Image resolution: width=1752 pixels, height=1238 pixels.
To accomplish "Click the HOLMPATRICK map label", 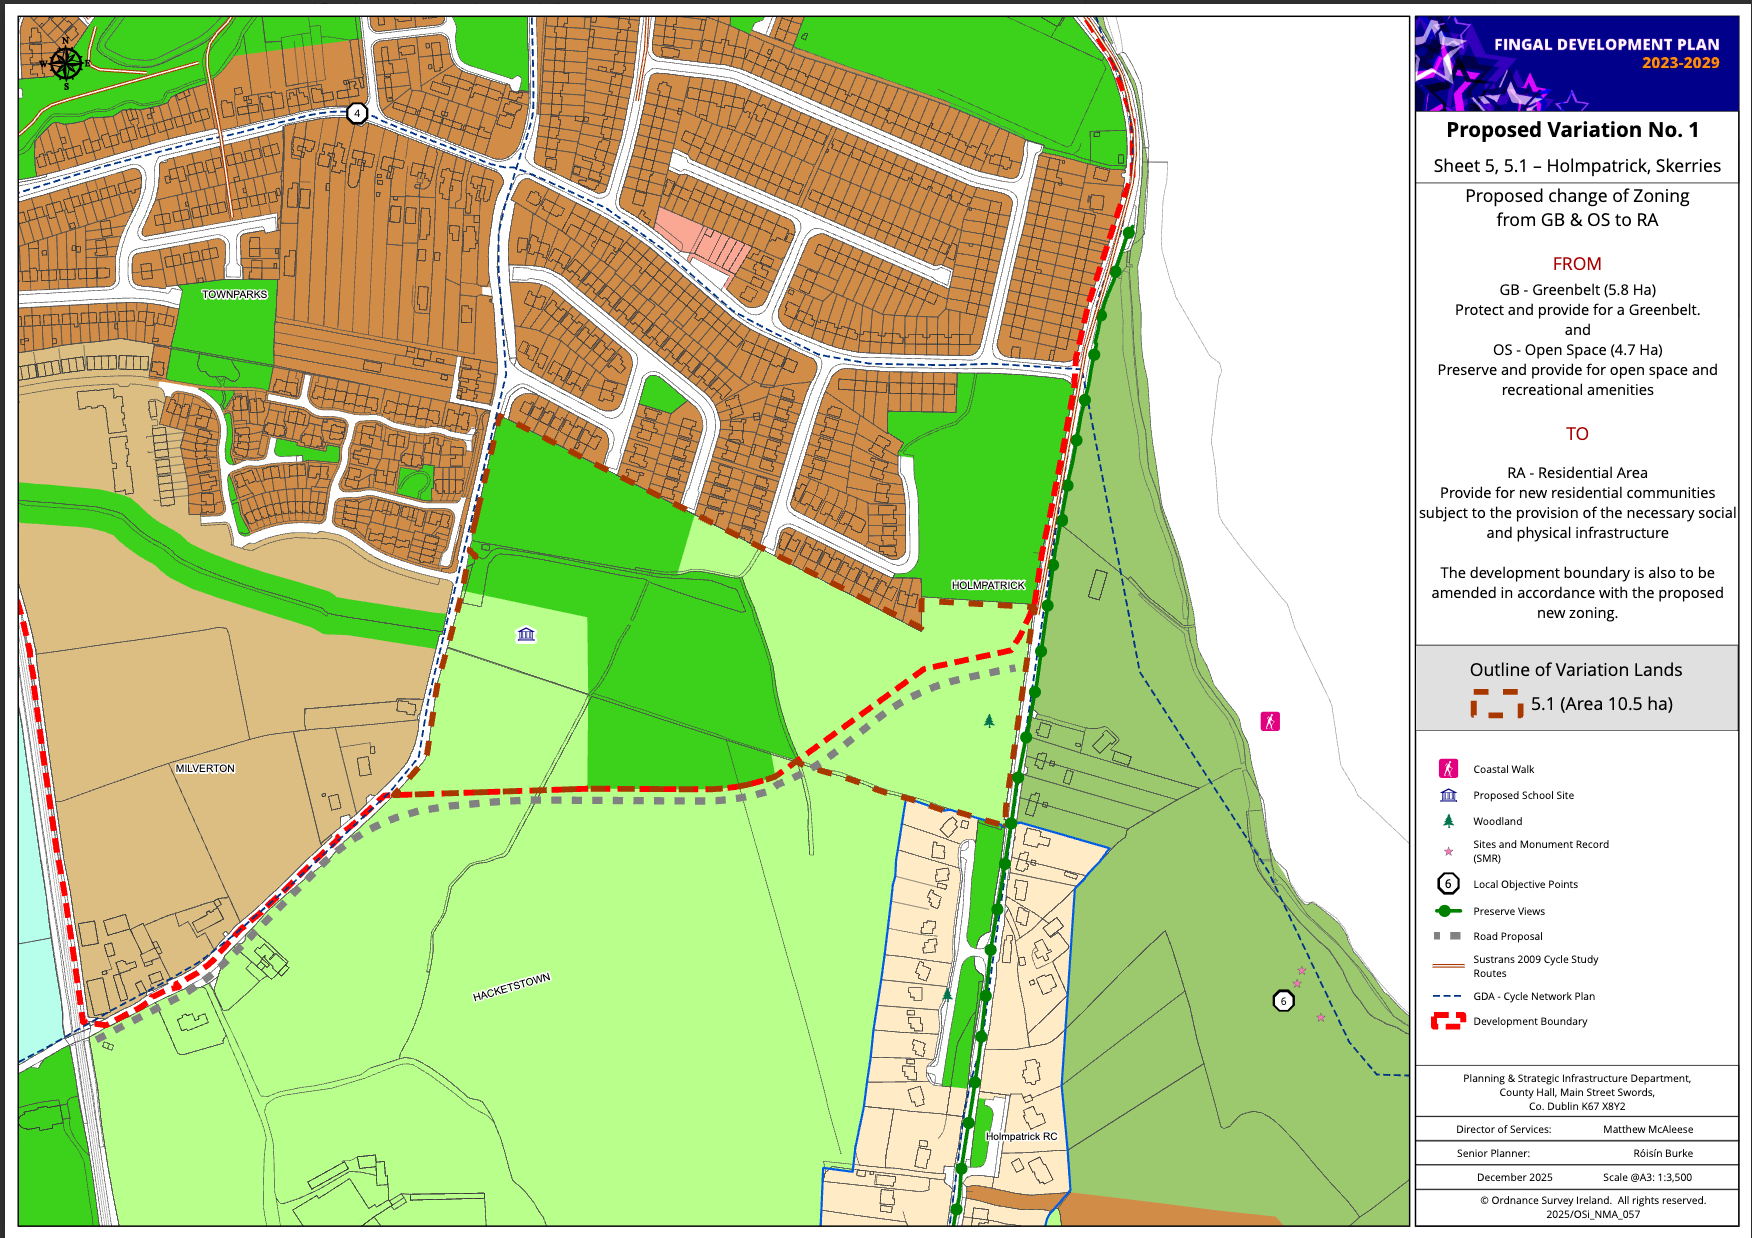I will pos(988,585).
